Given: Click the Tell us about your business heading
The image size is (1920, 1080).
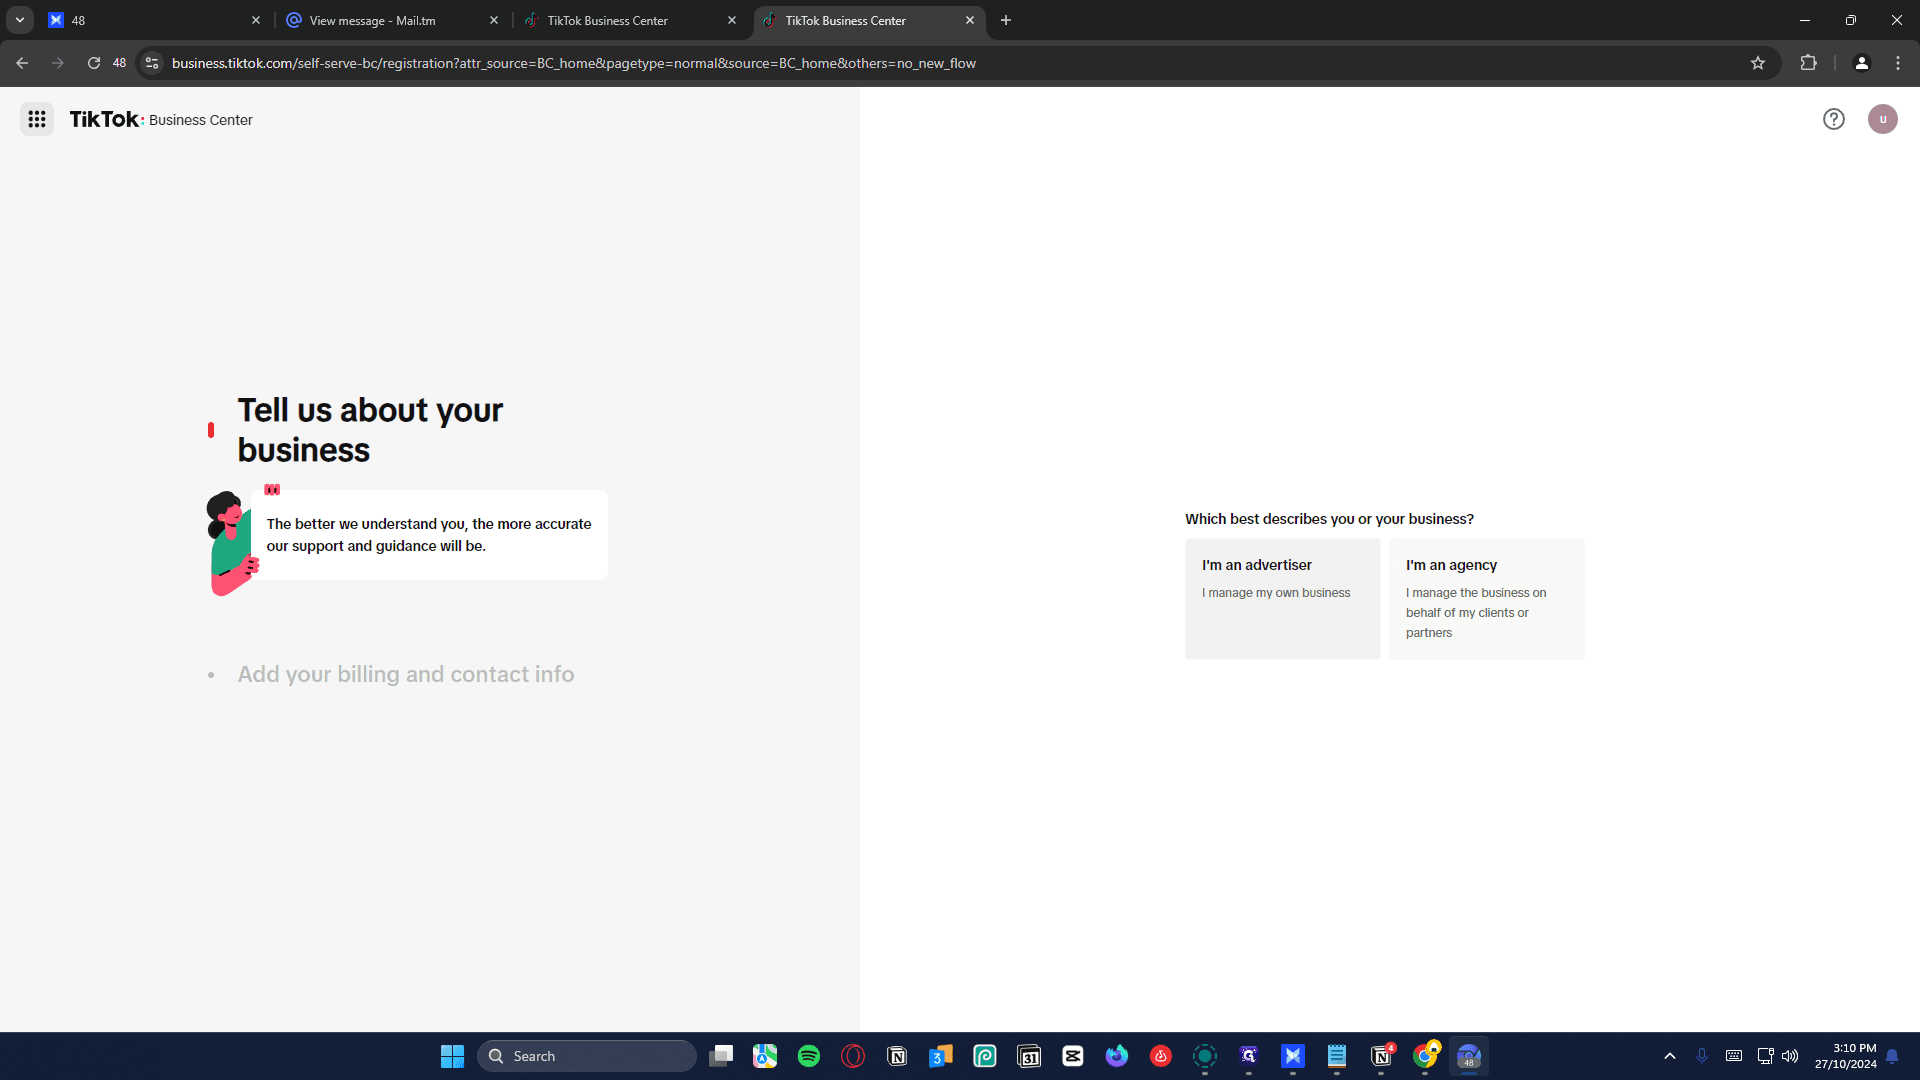Looking at the screenshot, I should pos(370,430).
